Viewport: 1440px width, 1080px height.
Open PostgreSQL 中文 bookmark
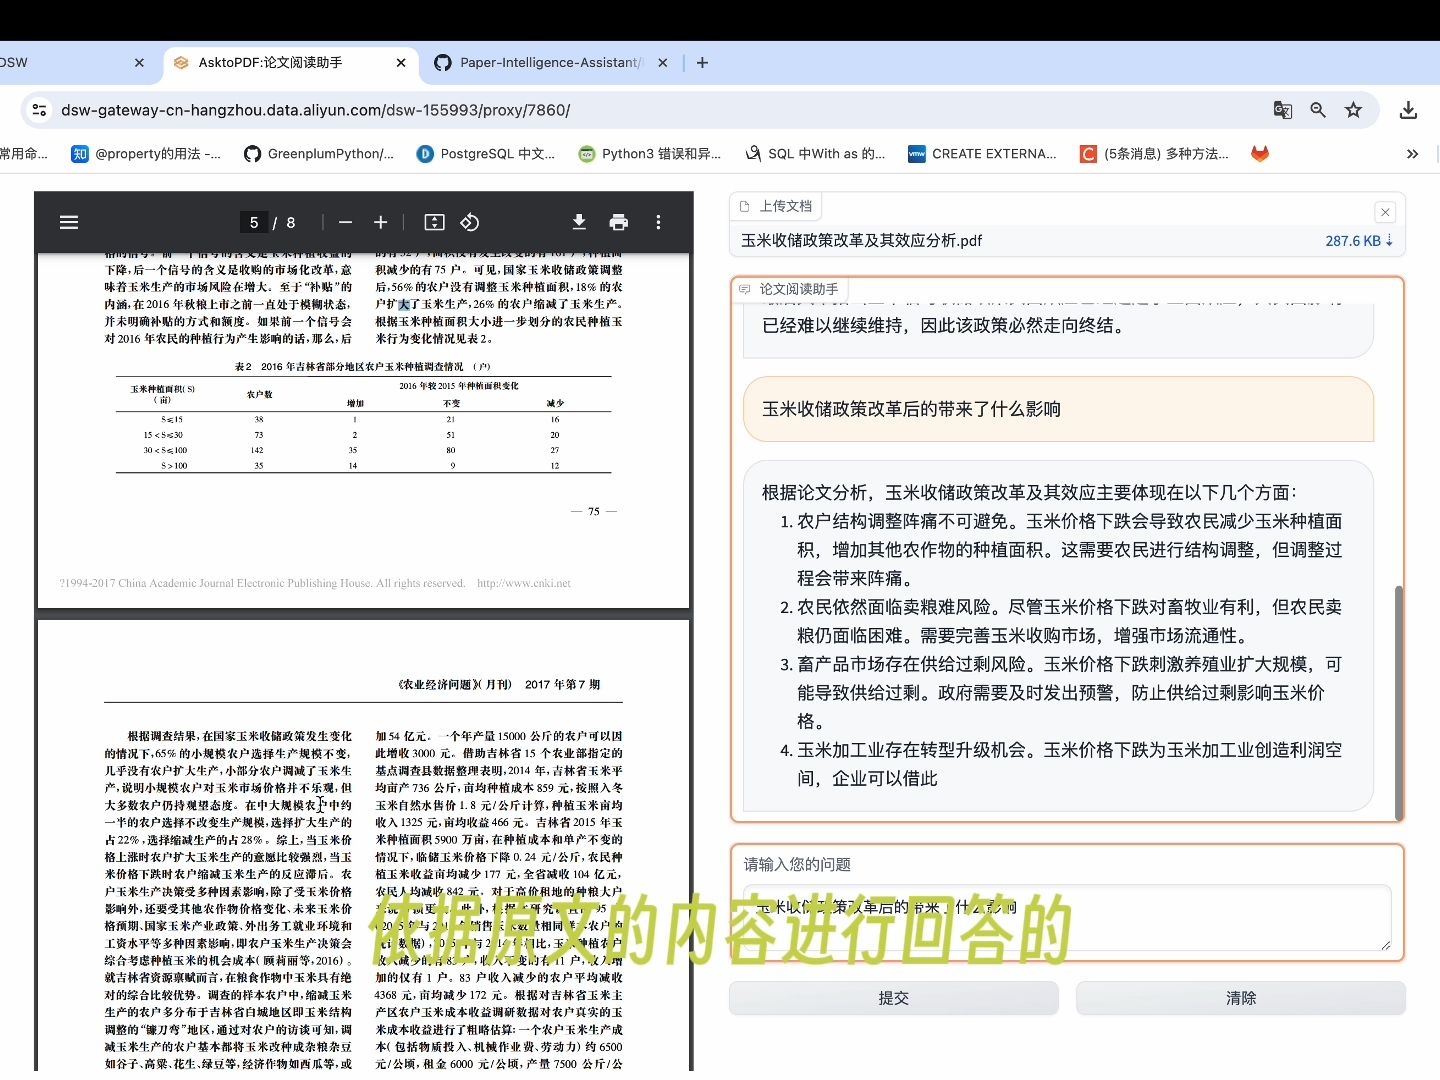click(486, 153)
